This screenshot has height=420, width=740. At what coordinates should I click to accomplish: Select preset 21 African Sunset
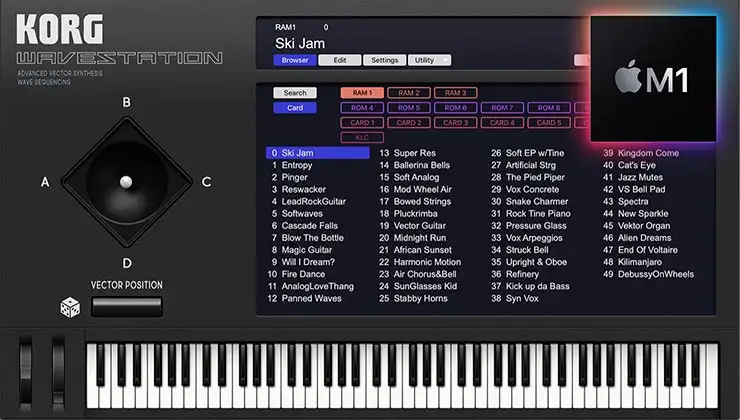(x=415, y=250)
